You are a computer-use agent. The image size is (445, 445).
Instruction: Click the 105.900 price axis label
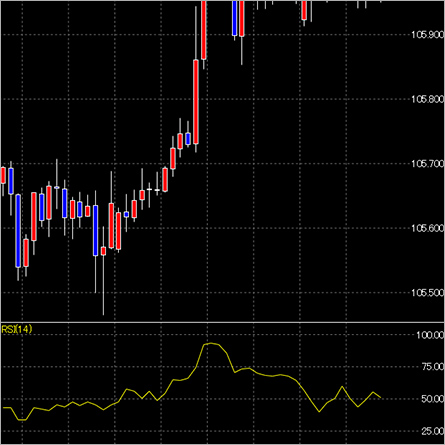pos(428,34)
